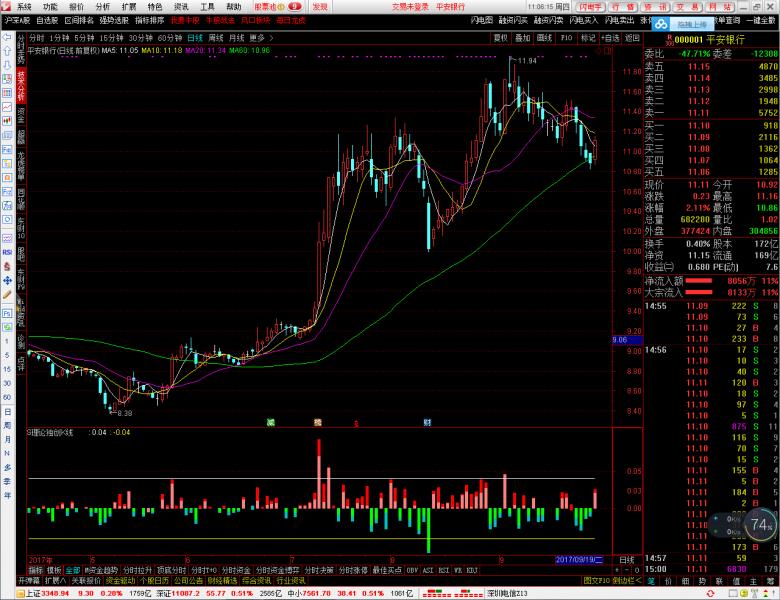This screenshot has width=780, height=600.
Task: Open the F10 company info
Action: point(566,38)
